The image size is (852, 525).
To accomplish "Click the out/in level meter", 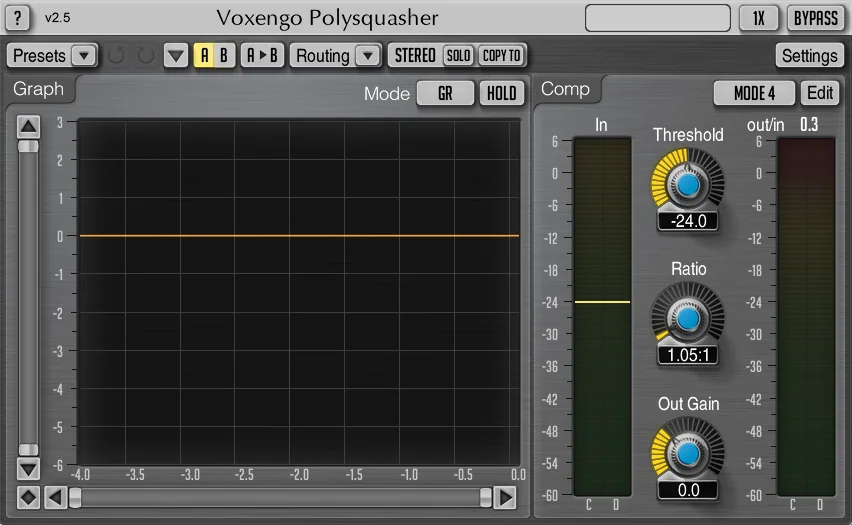I will 806,316.
